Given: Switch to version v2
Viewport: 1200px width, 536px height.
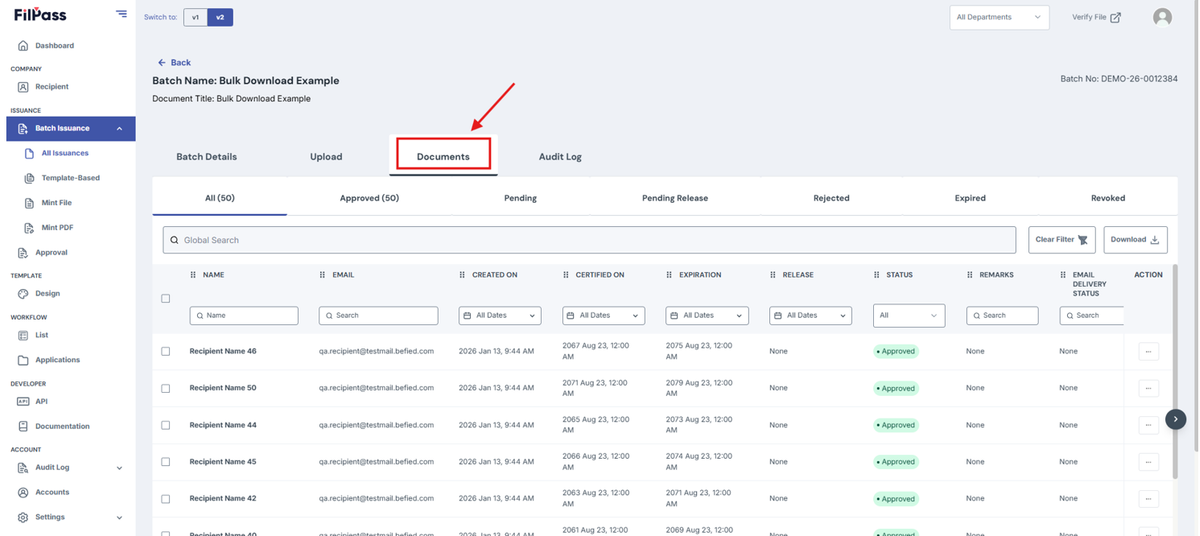Looking at the screenshot, I should point(220,17).
